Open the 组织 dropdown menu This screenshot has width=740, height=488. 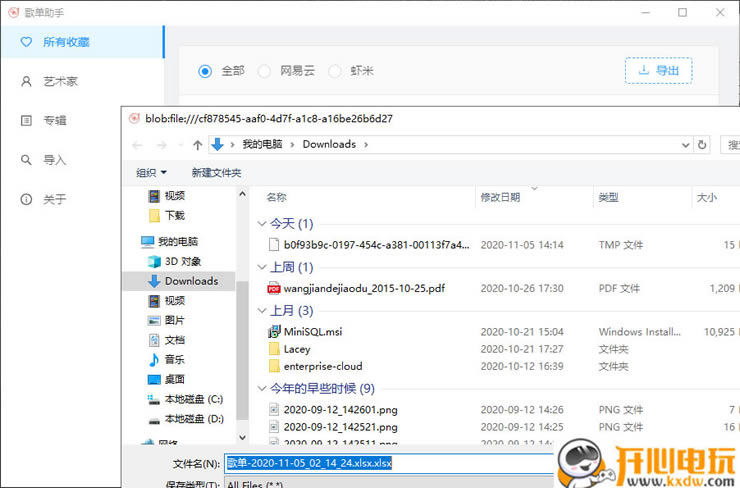click(151, 173)
